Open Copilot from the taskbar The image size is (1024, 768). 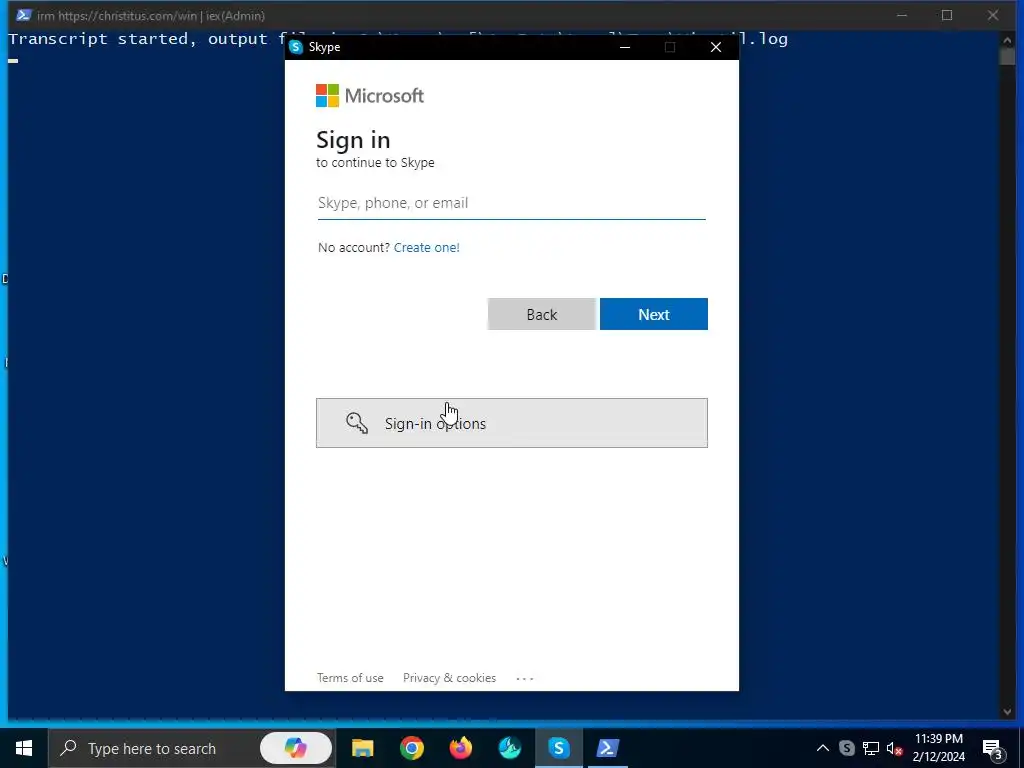coord(295,748)
